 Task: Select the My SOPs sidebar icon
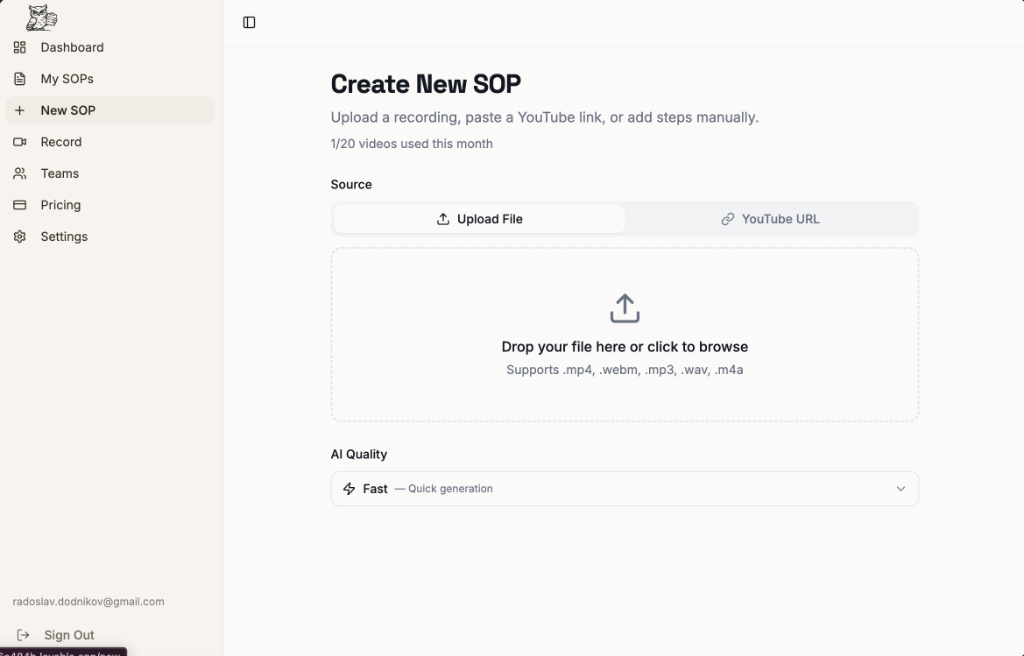pyautogui.click(x=20, y=78)
